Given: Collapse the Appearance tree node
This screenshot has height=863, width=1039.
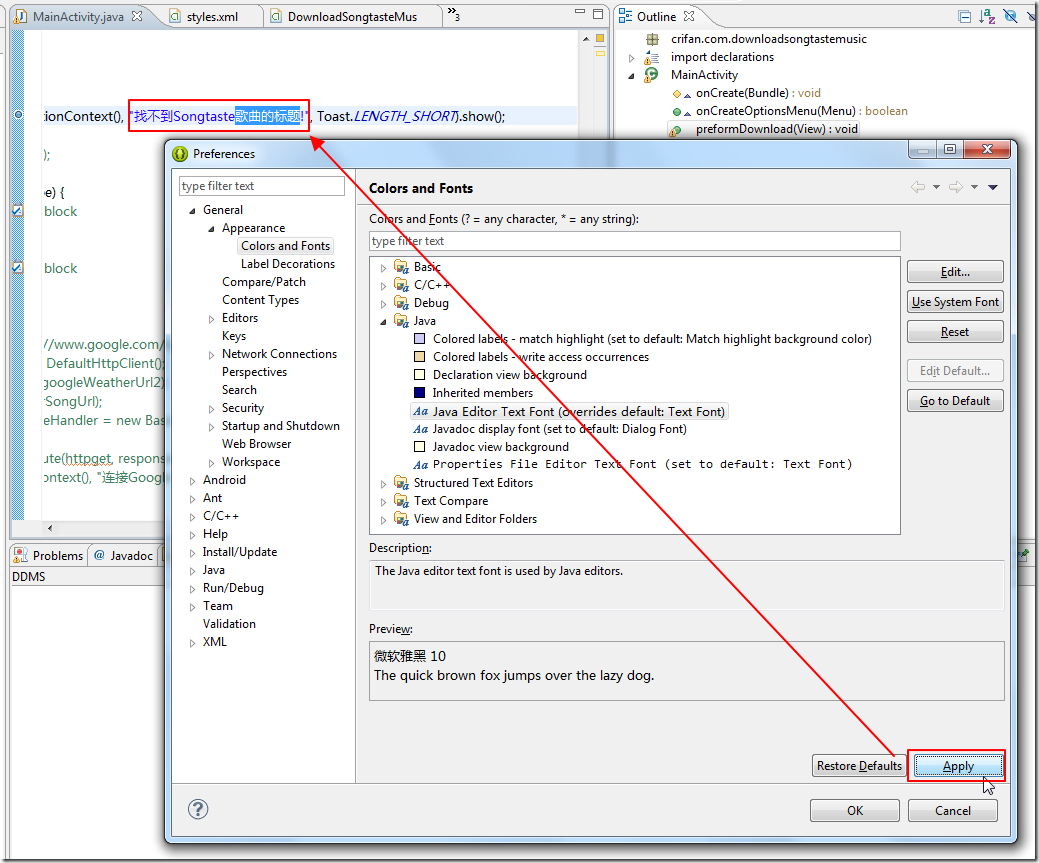Looking at the screenshot, I should (211, 229).
